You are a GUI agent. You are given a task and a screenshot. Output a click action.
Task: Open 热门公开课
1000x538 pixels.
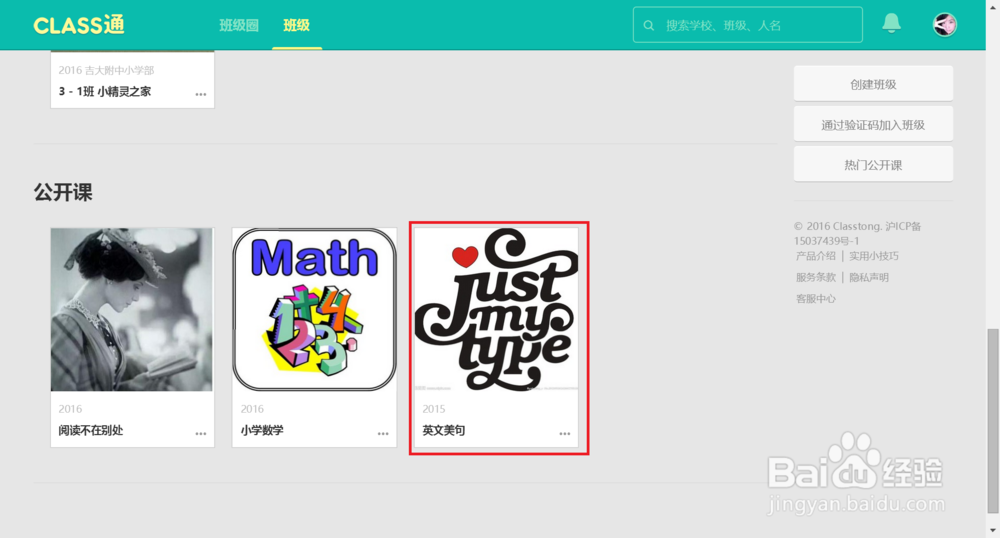[x=873, y=164]
